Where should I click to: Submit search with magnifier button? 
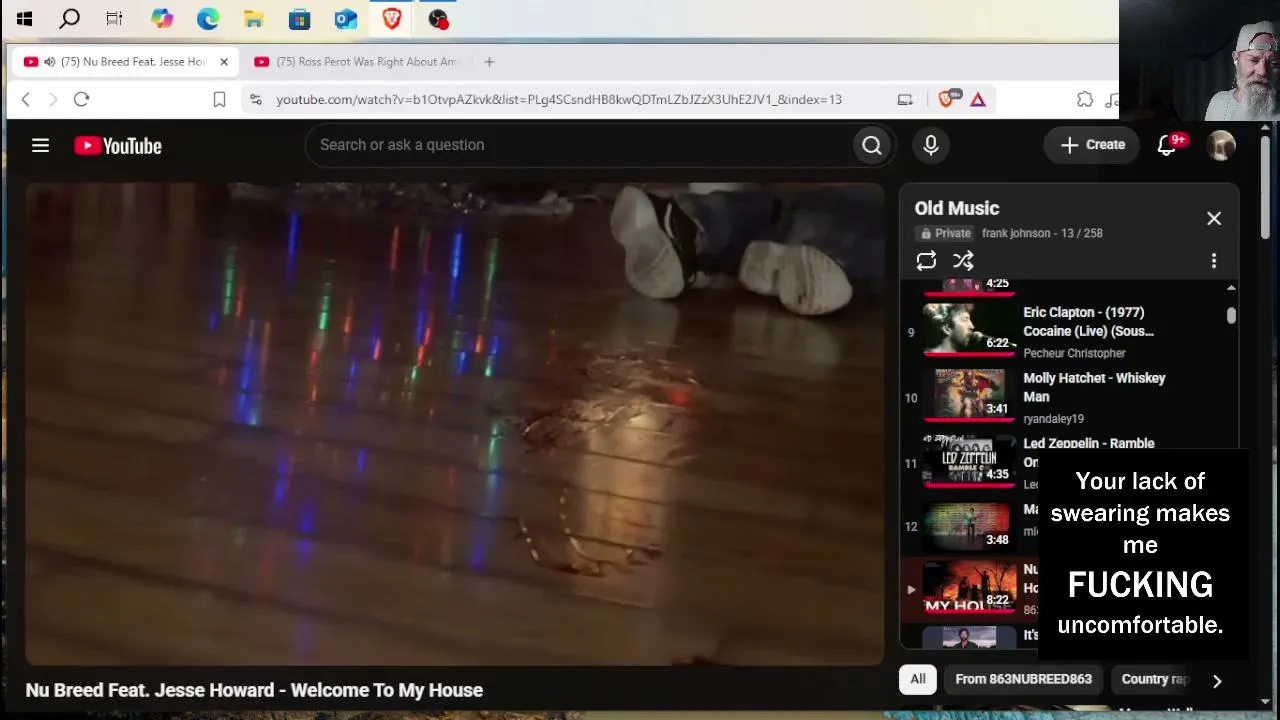click(872, 145)
